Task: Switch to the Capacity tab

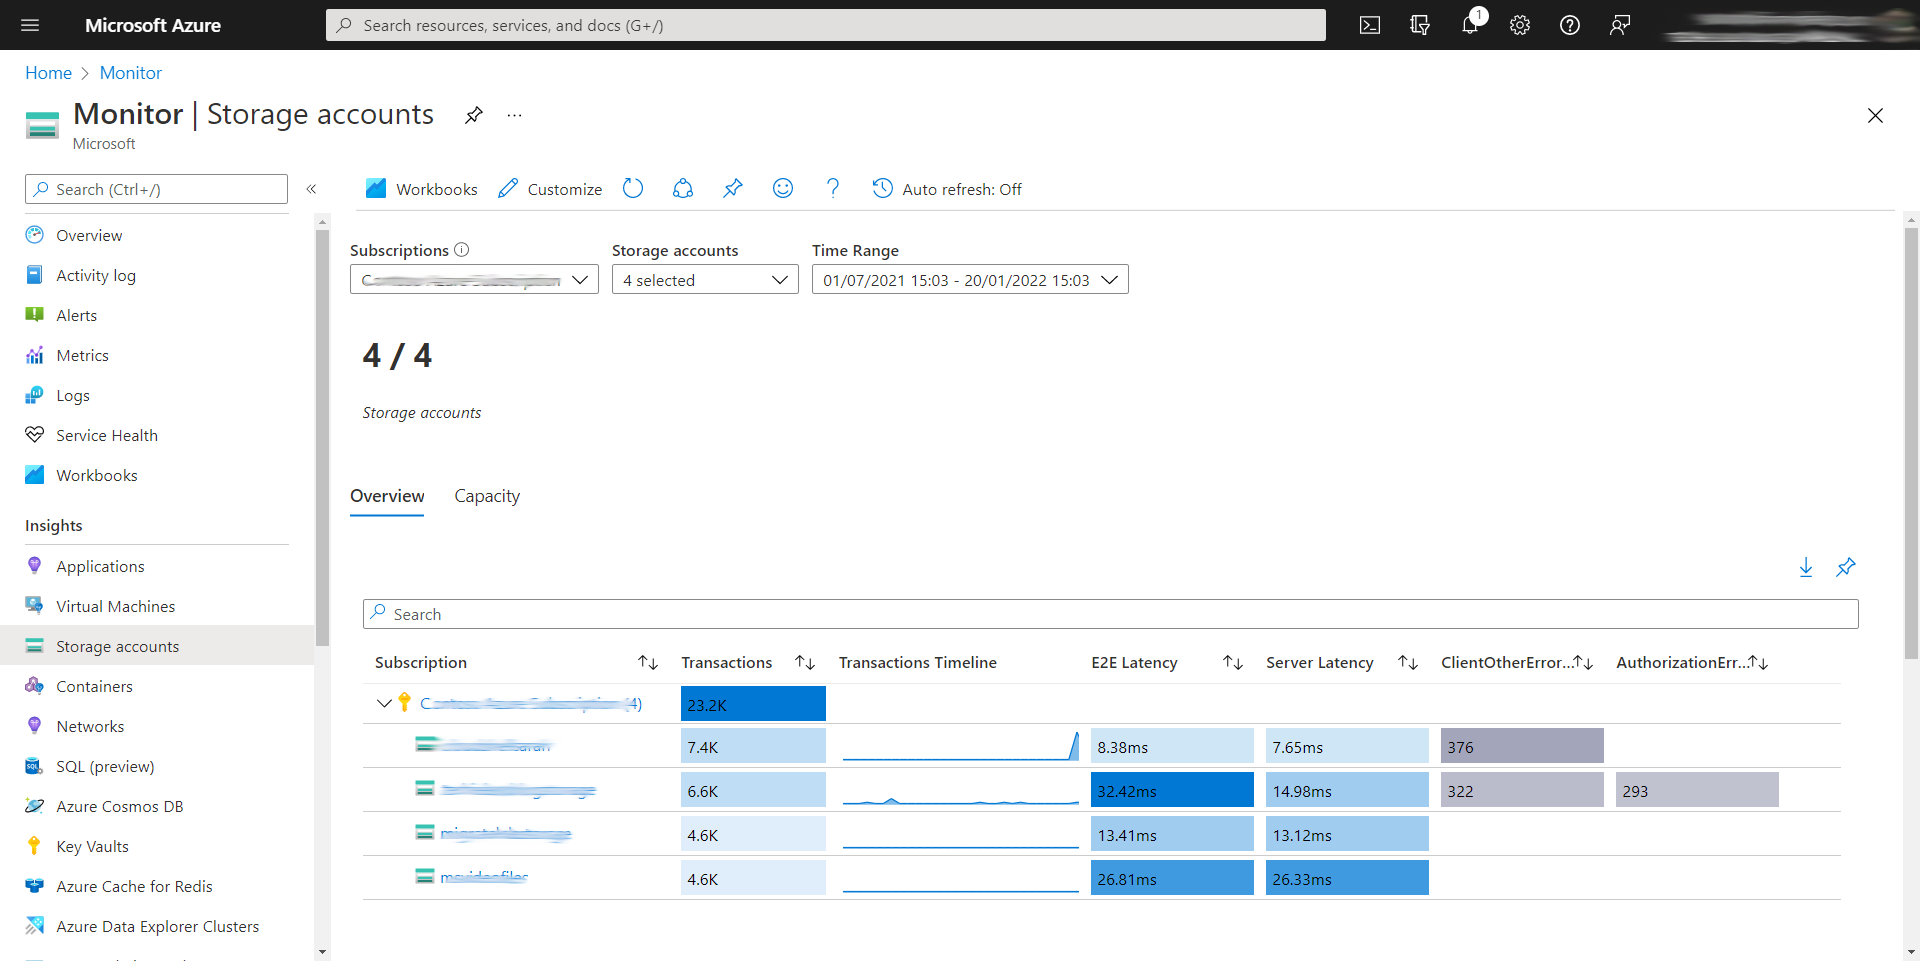Action: [x=487, y=496]
